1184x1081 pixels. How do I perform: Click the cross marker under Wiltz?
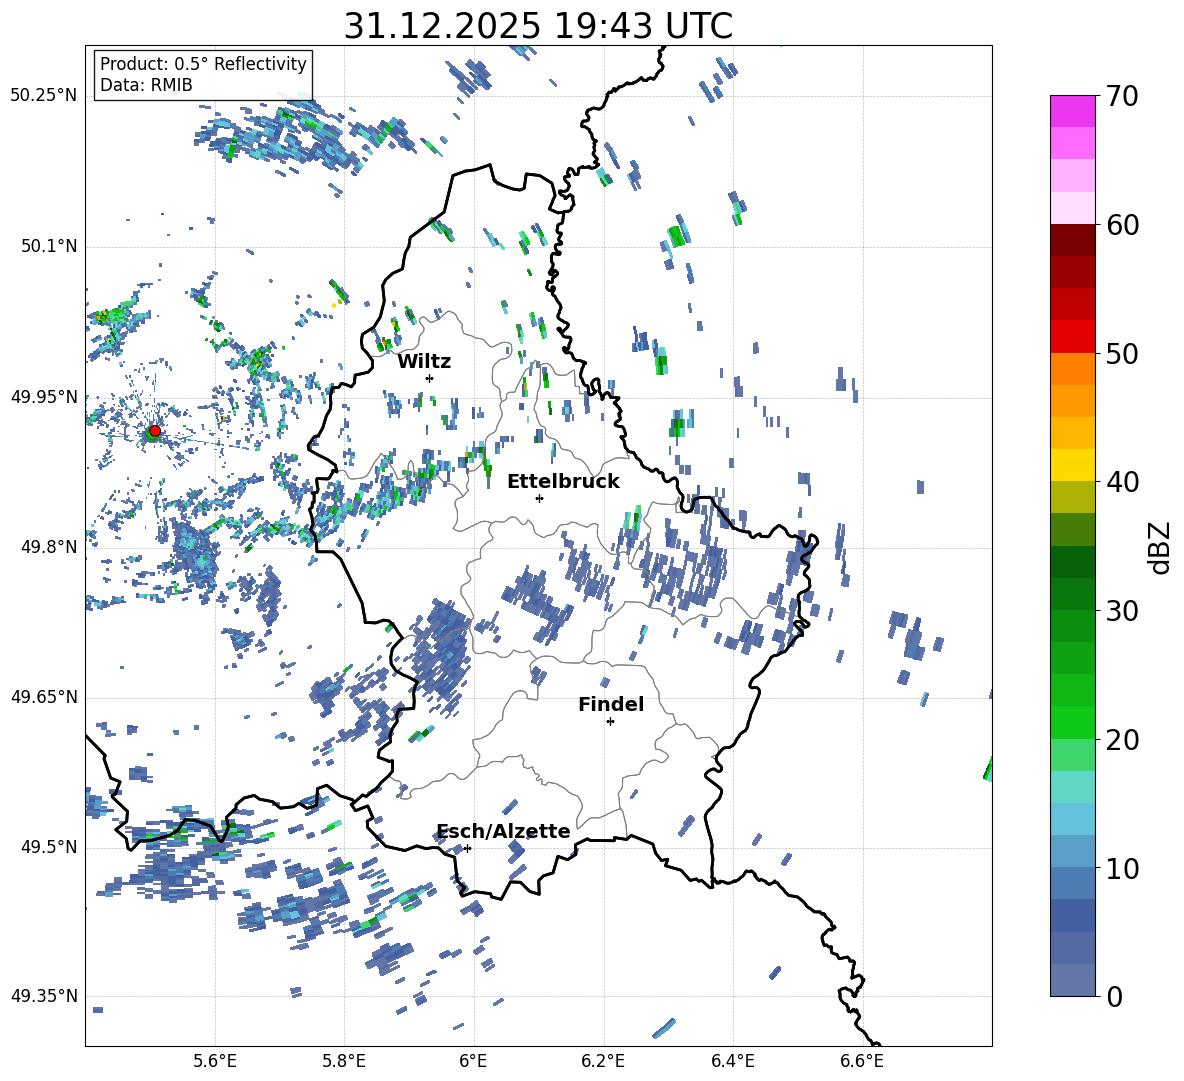(430, 378)
